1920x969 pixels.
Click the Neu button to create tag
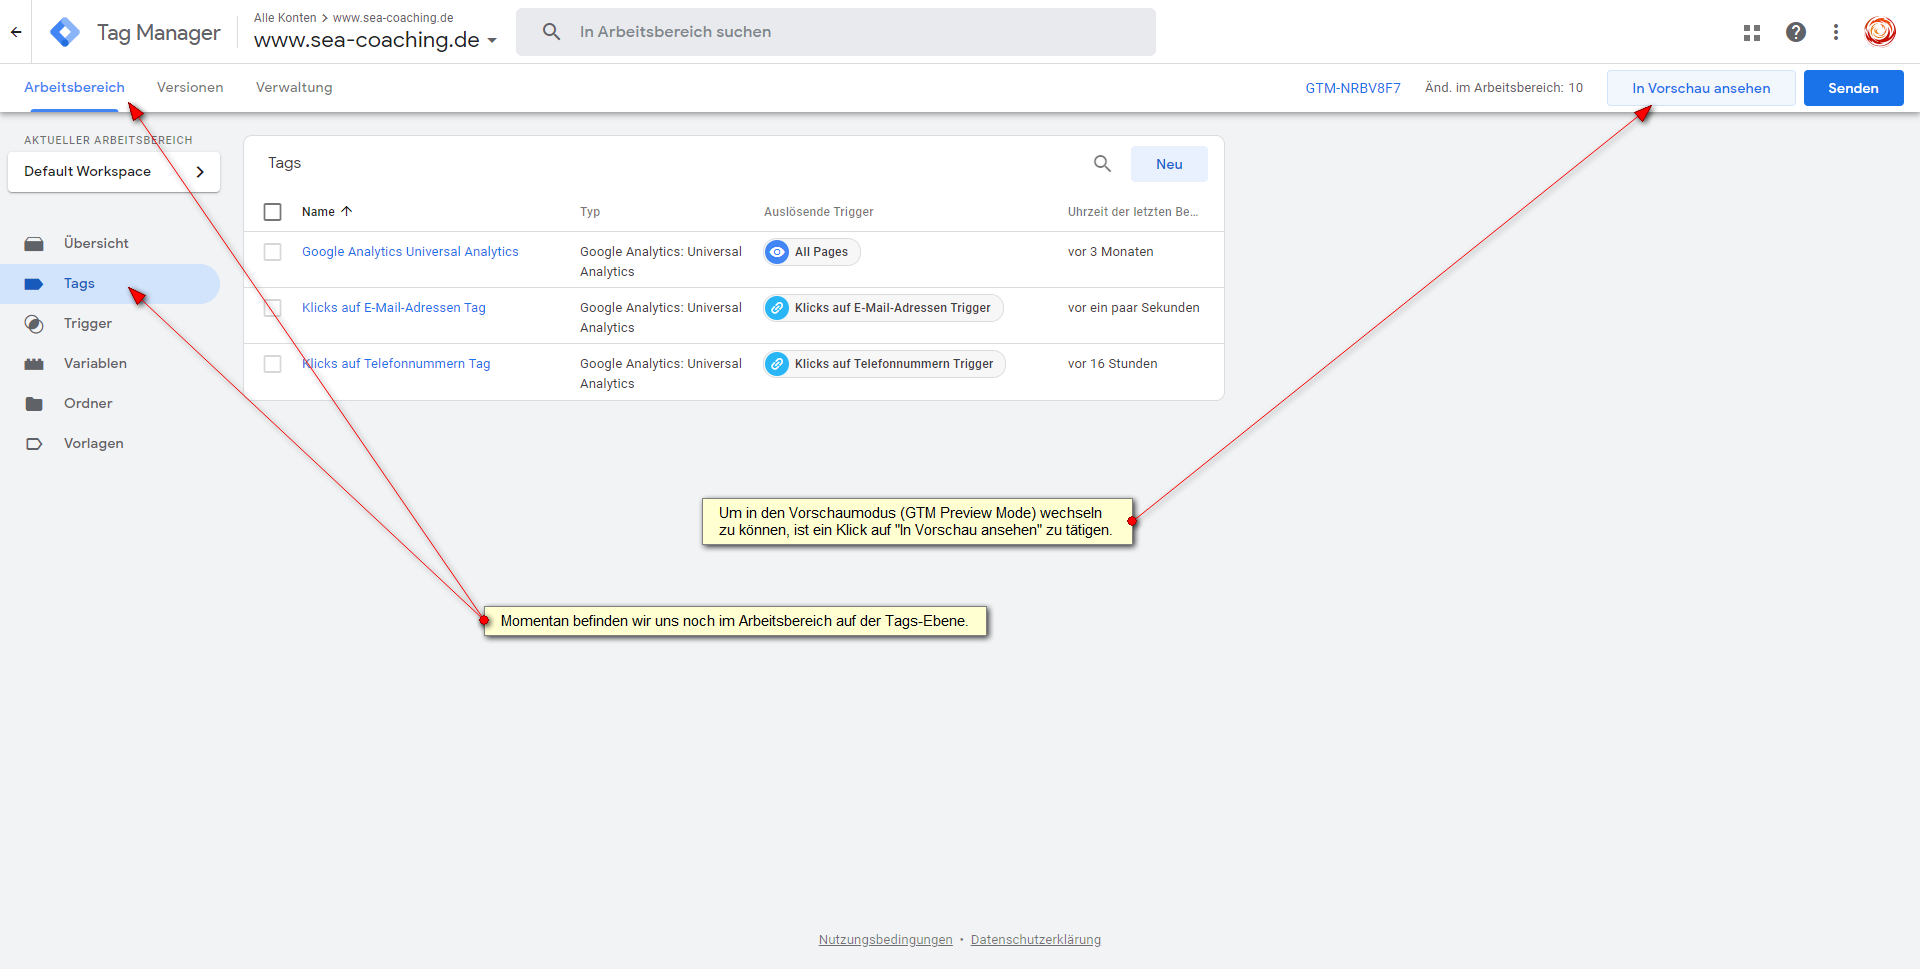point(1169,164)
